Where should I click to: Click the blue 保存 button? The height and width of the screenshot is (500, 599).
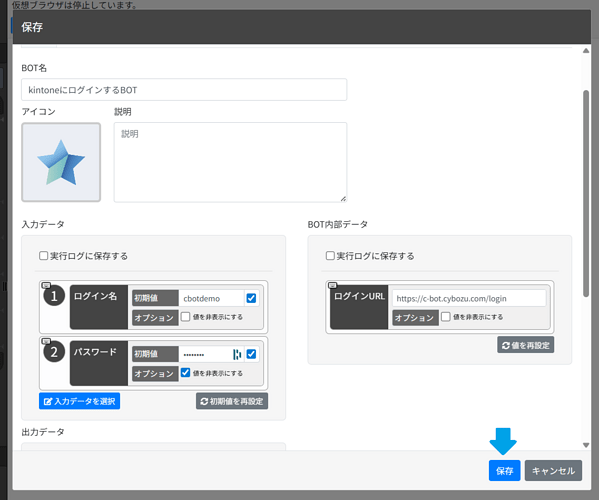504,471
